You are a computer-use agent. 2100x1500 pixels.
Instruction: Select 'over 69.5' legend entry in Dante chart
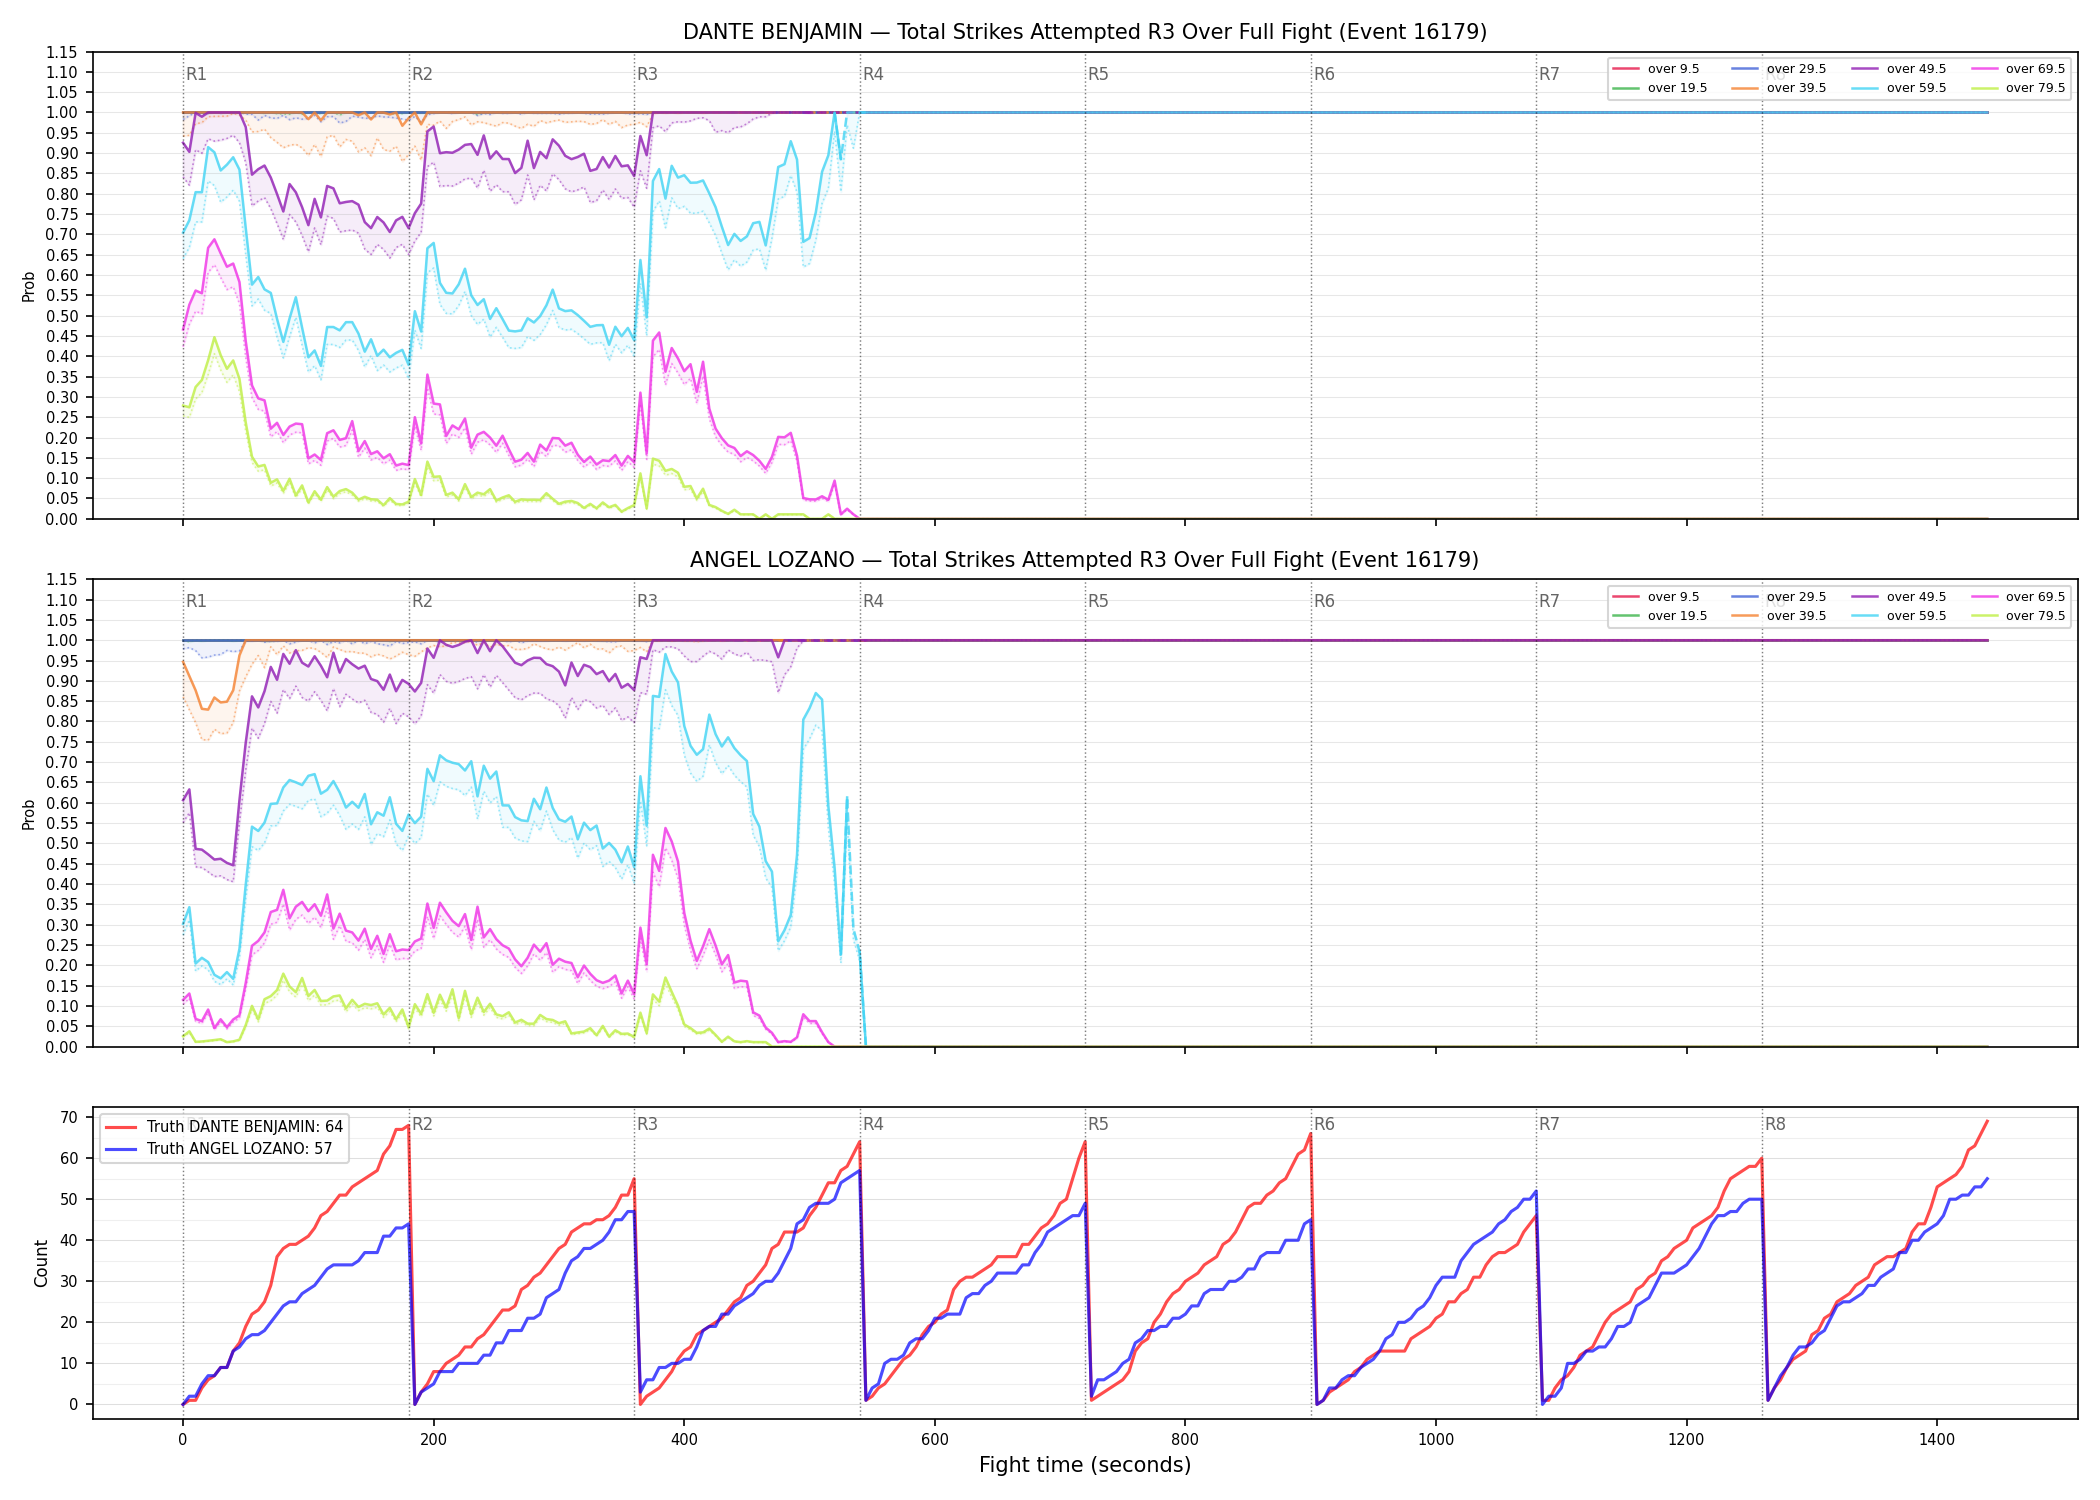pos(2018,69)
